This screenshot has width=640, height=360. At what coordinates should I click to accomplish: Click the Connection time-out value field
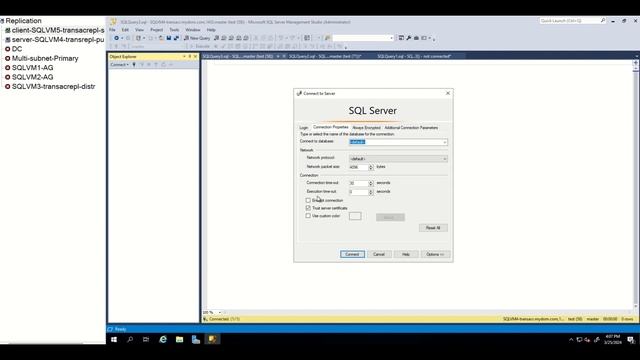click(x=359, y=183)
